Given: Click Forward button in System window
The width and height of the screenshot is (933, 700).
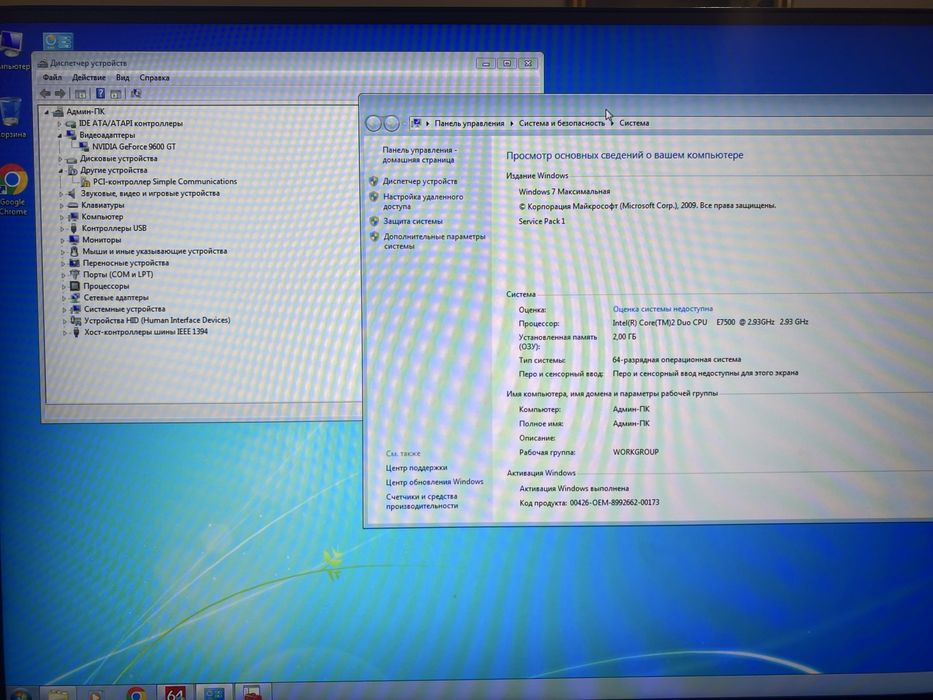Looking at the screenshot, I should point(392,123).
